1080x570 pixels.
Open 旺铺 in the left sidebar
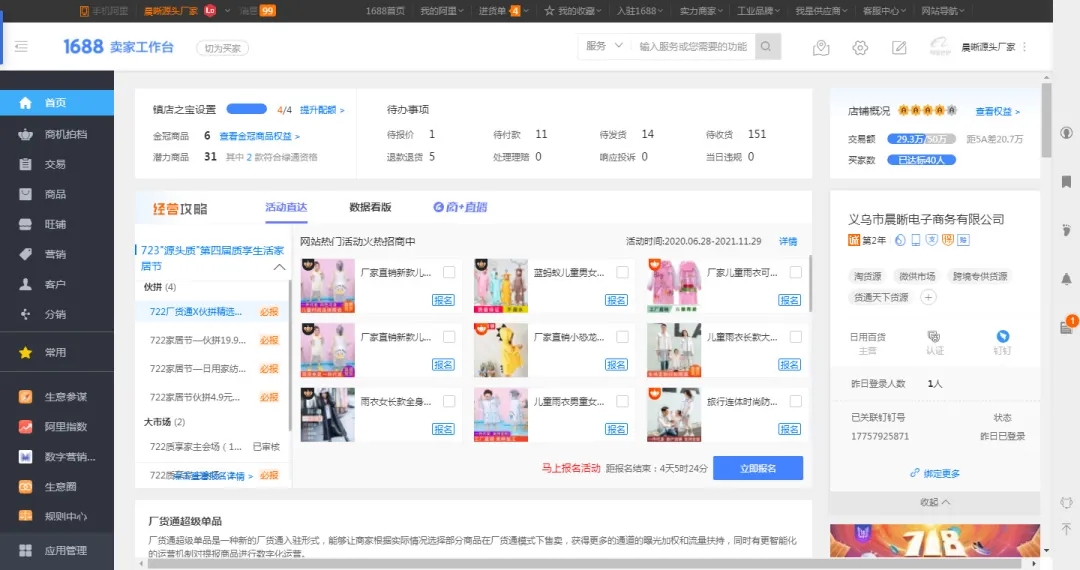57,224
